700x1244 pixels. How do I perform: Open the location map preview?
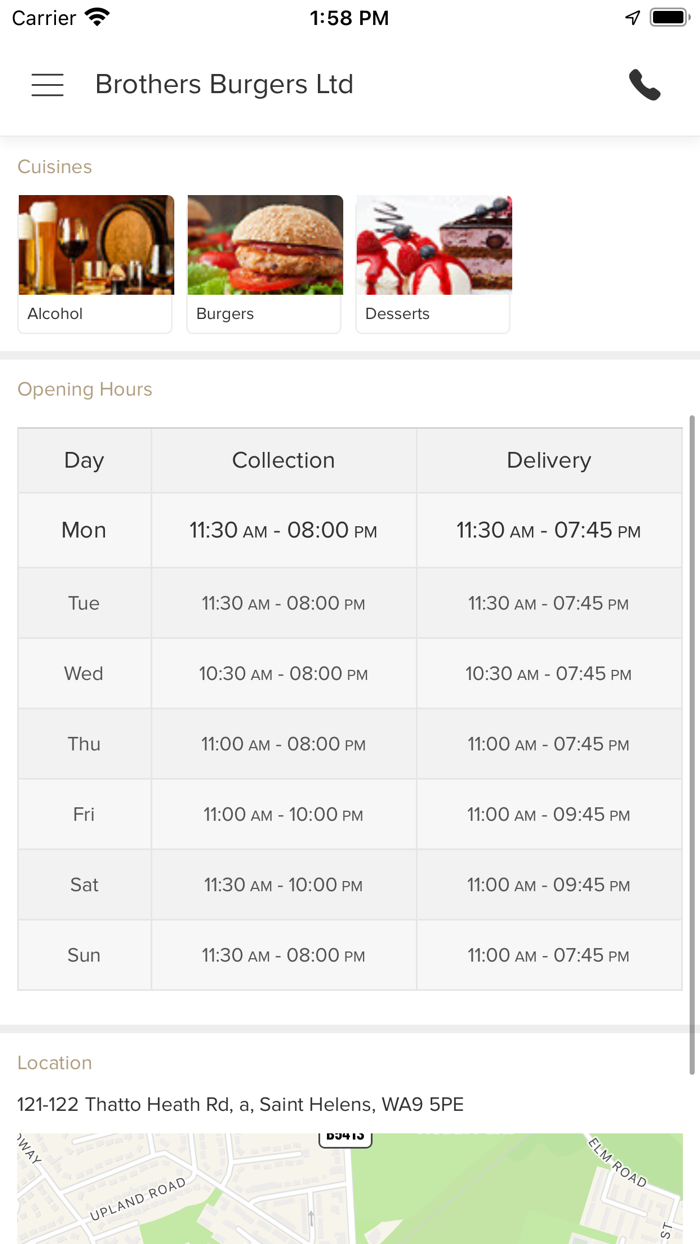click(350, 1188)
